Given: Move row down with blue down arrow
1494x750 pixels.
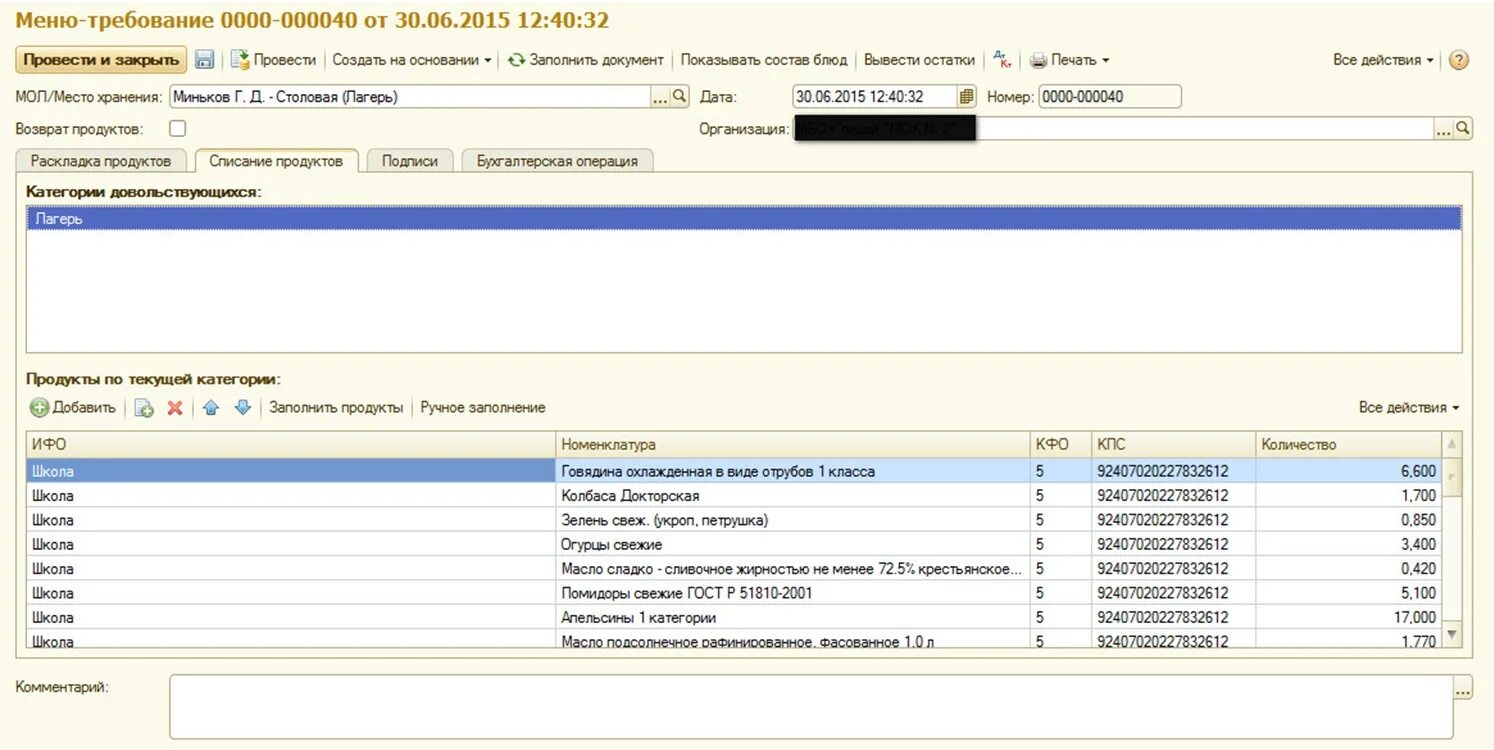Looking at the screenshot, I should pyautogui.click(x=242, y=408).
